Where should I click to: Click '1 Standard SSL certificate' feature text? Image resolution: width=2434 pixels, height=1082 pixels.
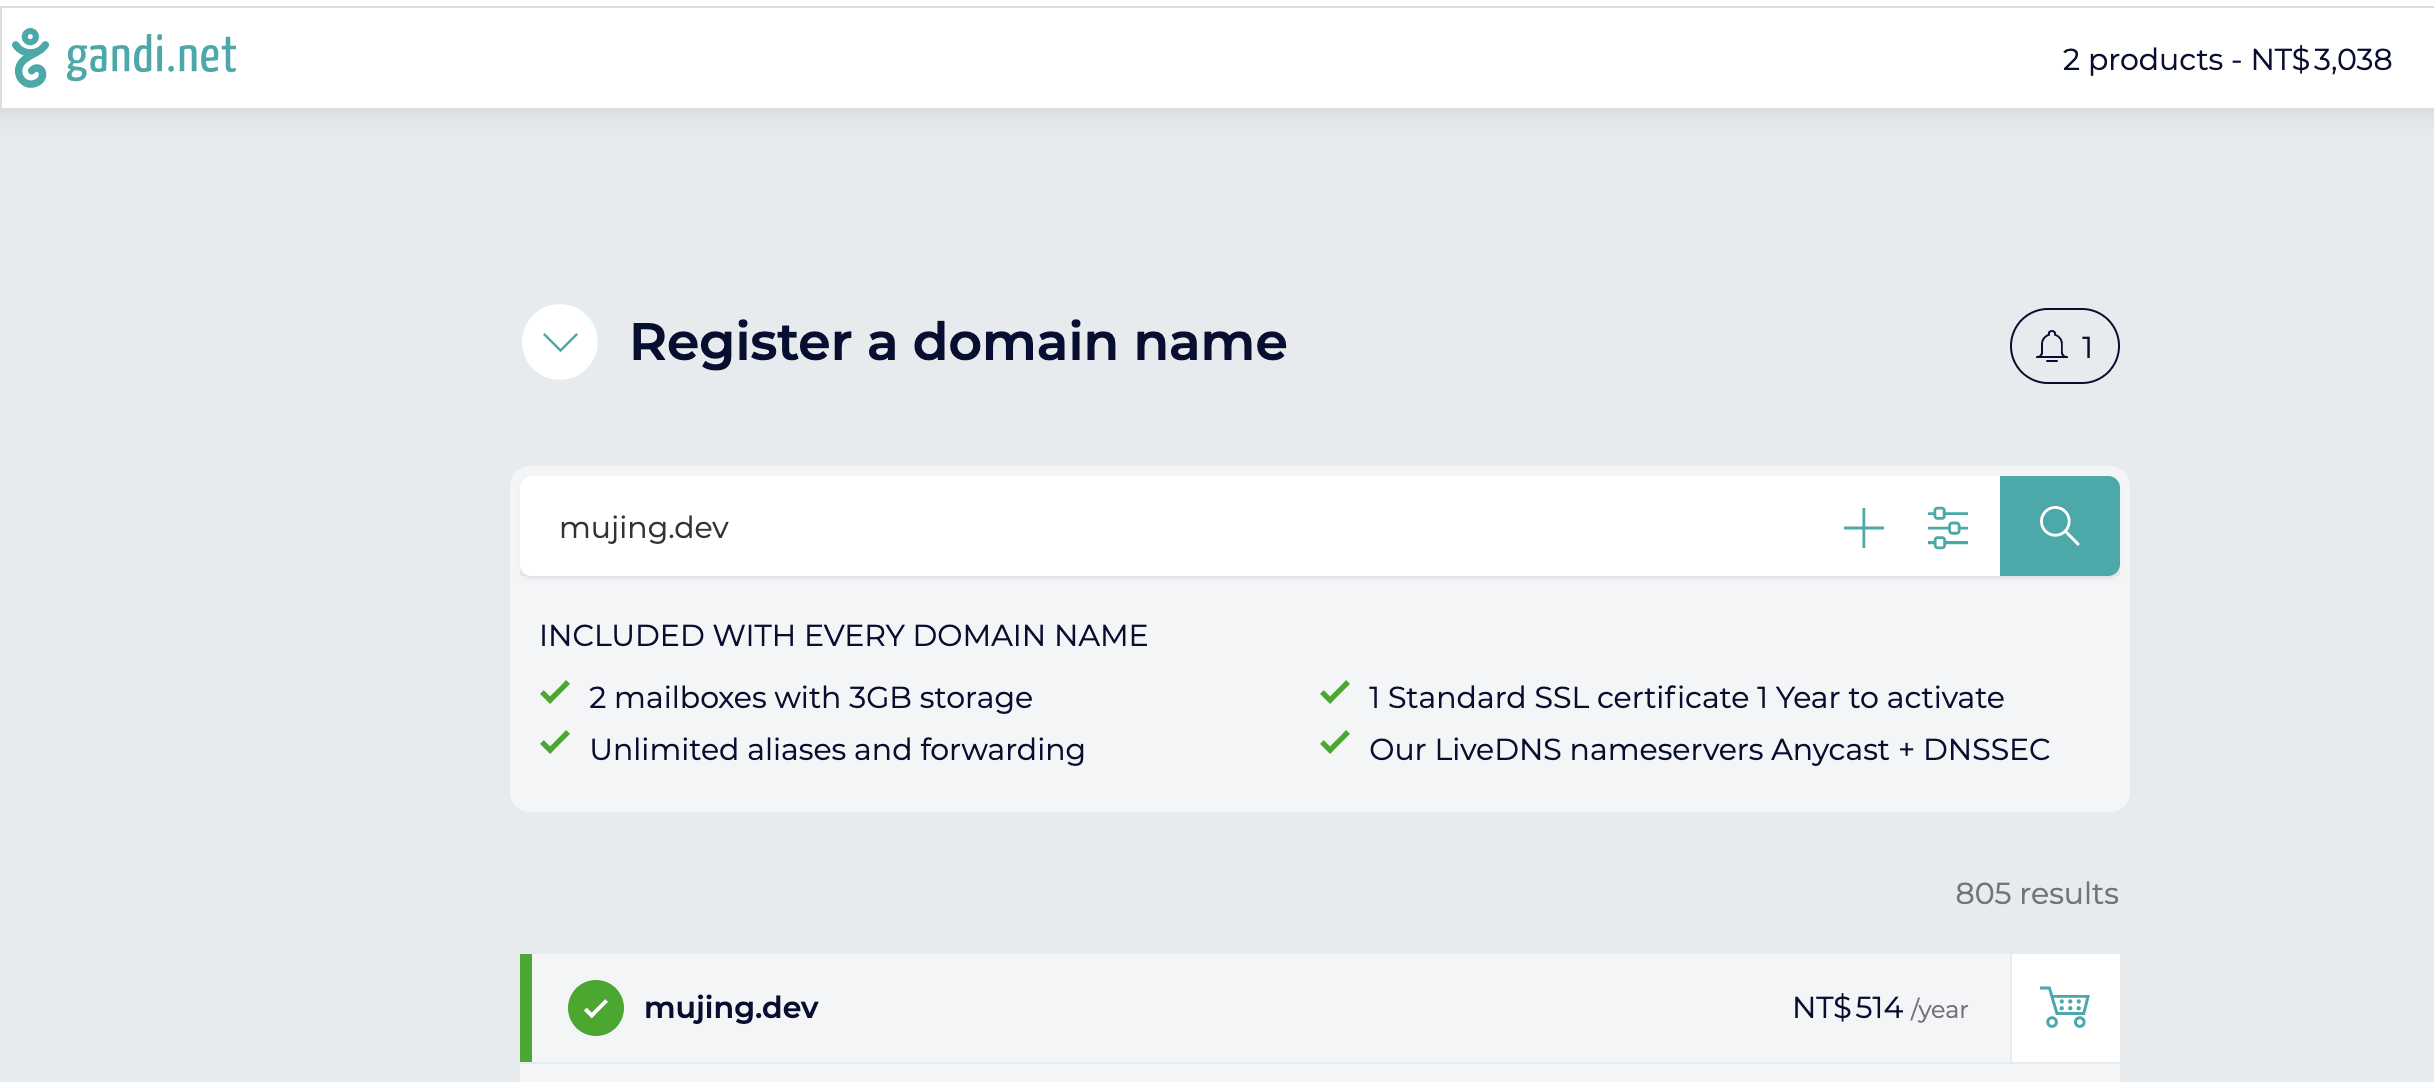pos(1686,697)
